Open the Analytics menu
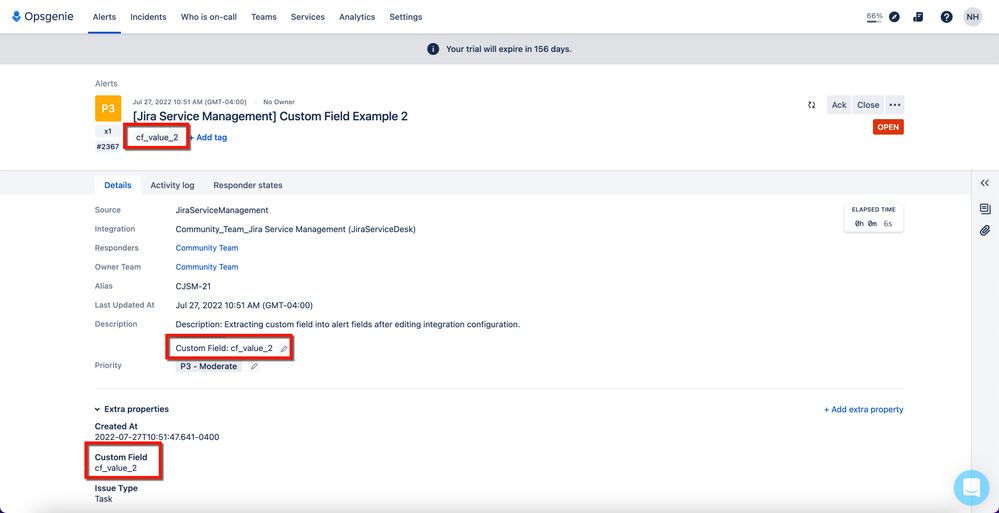This screenshot has width=999, height=513. [x=357, y=17]
